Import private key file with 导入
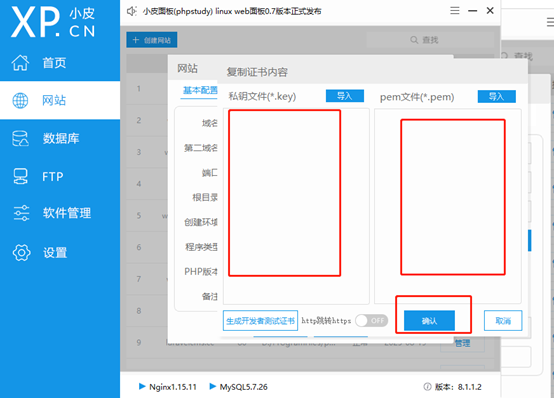Image resolution: width=554 pixels, height=398 pixels. pos(344,96)
